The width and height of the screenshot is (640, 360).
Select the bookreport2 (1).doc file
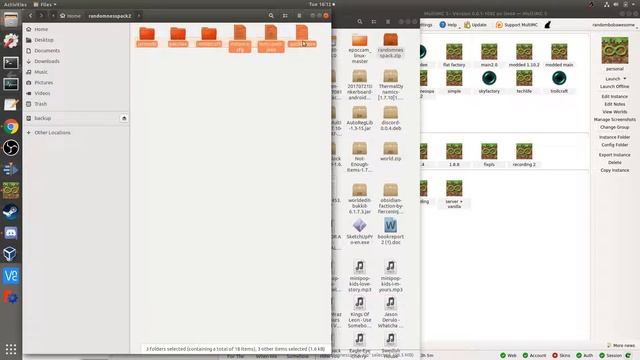point(391,231)
